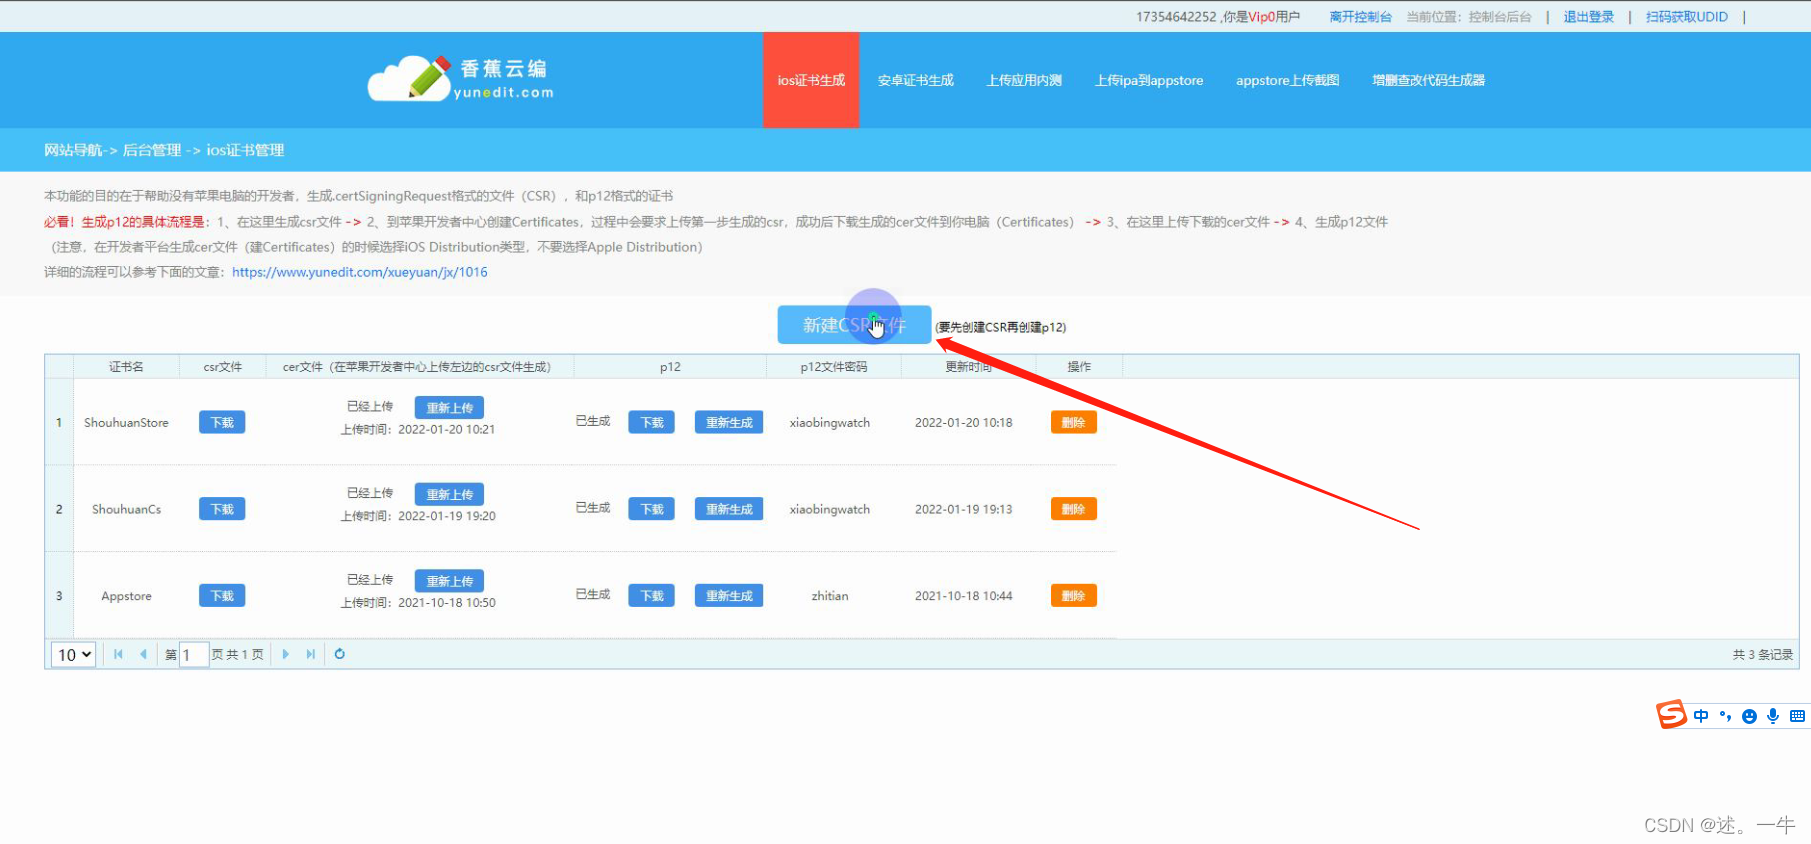This screenshot has width=1811, height=844.
Task: Delete the ShouhuanStore certificate
Action: tap(1074, 422)
